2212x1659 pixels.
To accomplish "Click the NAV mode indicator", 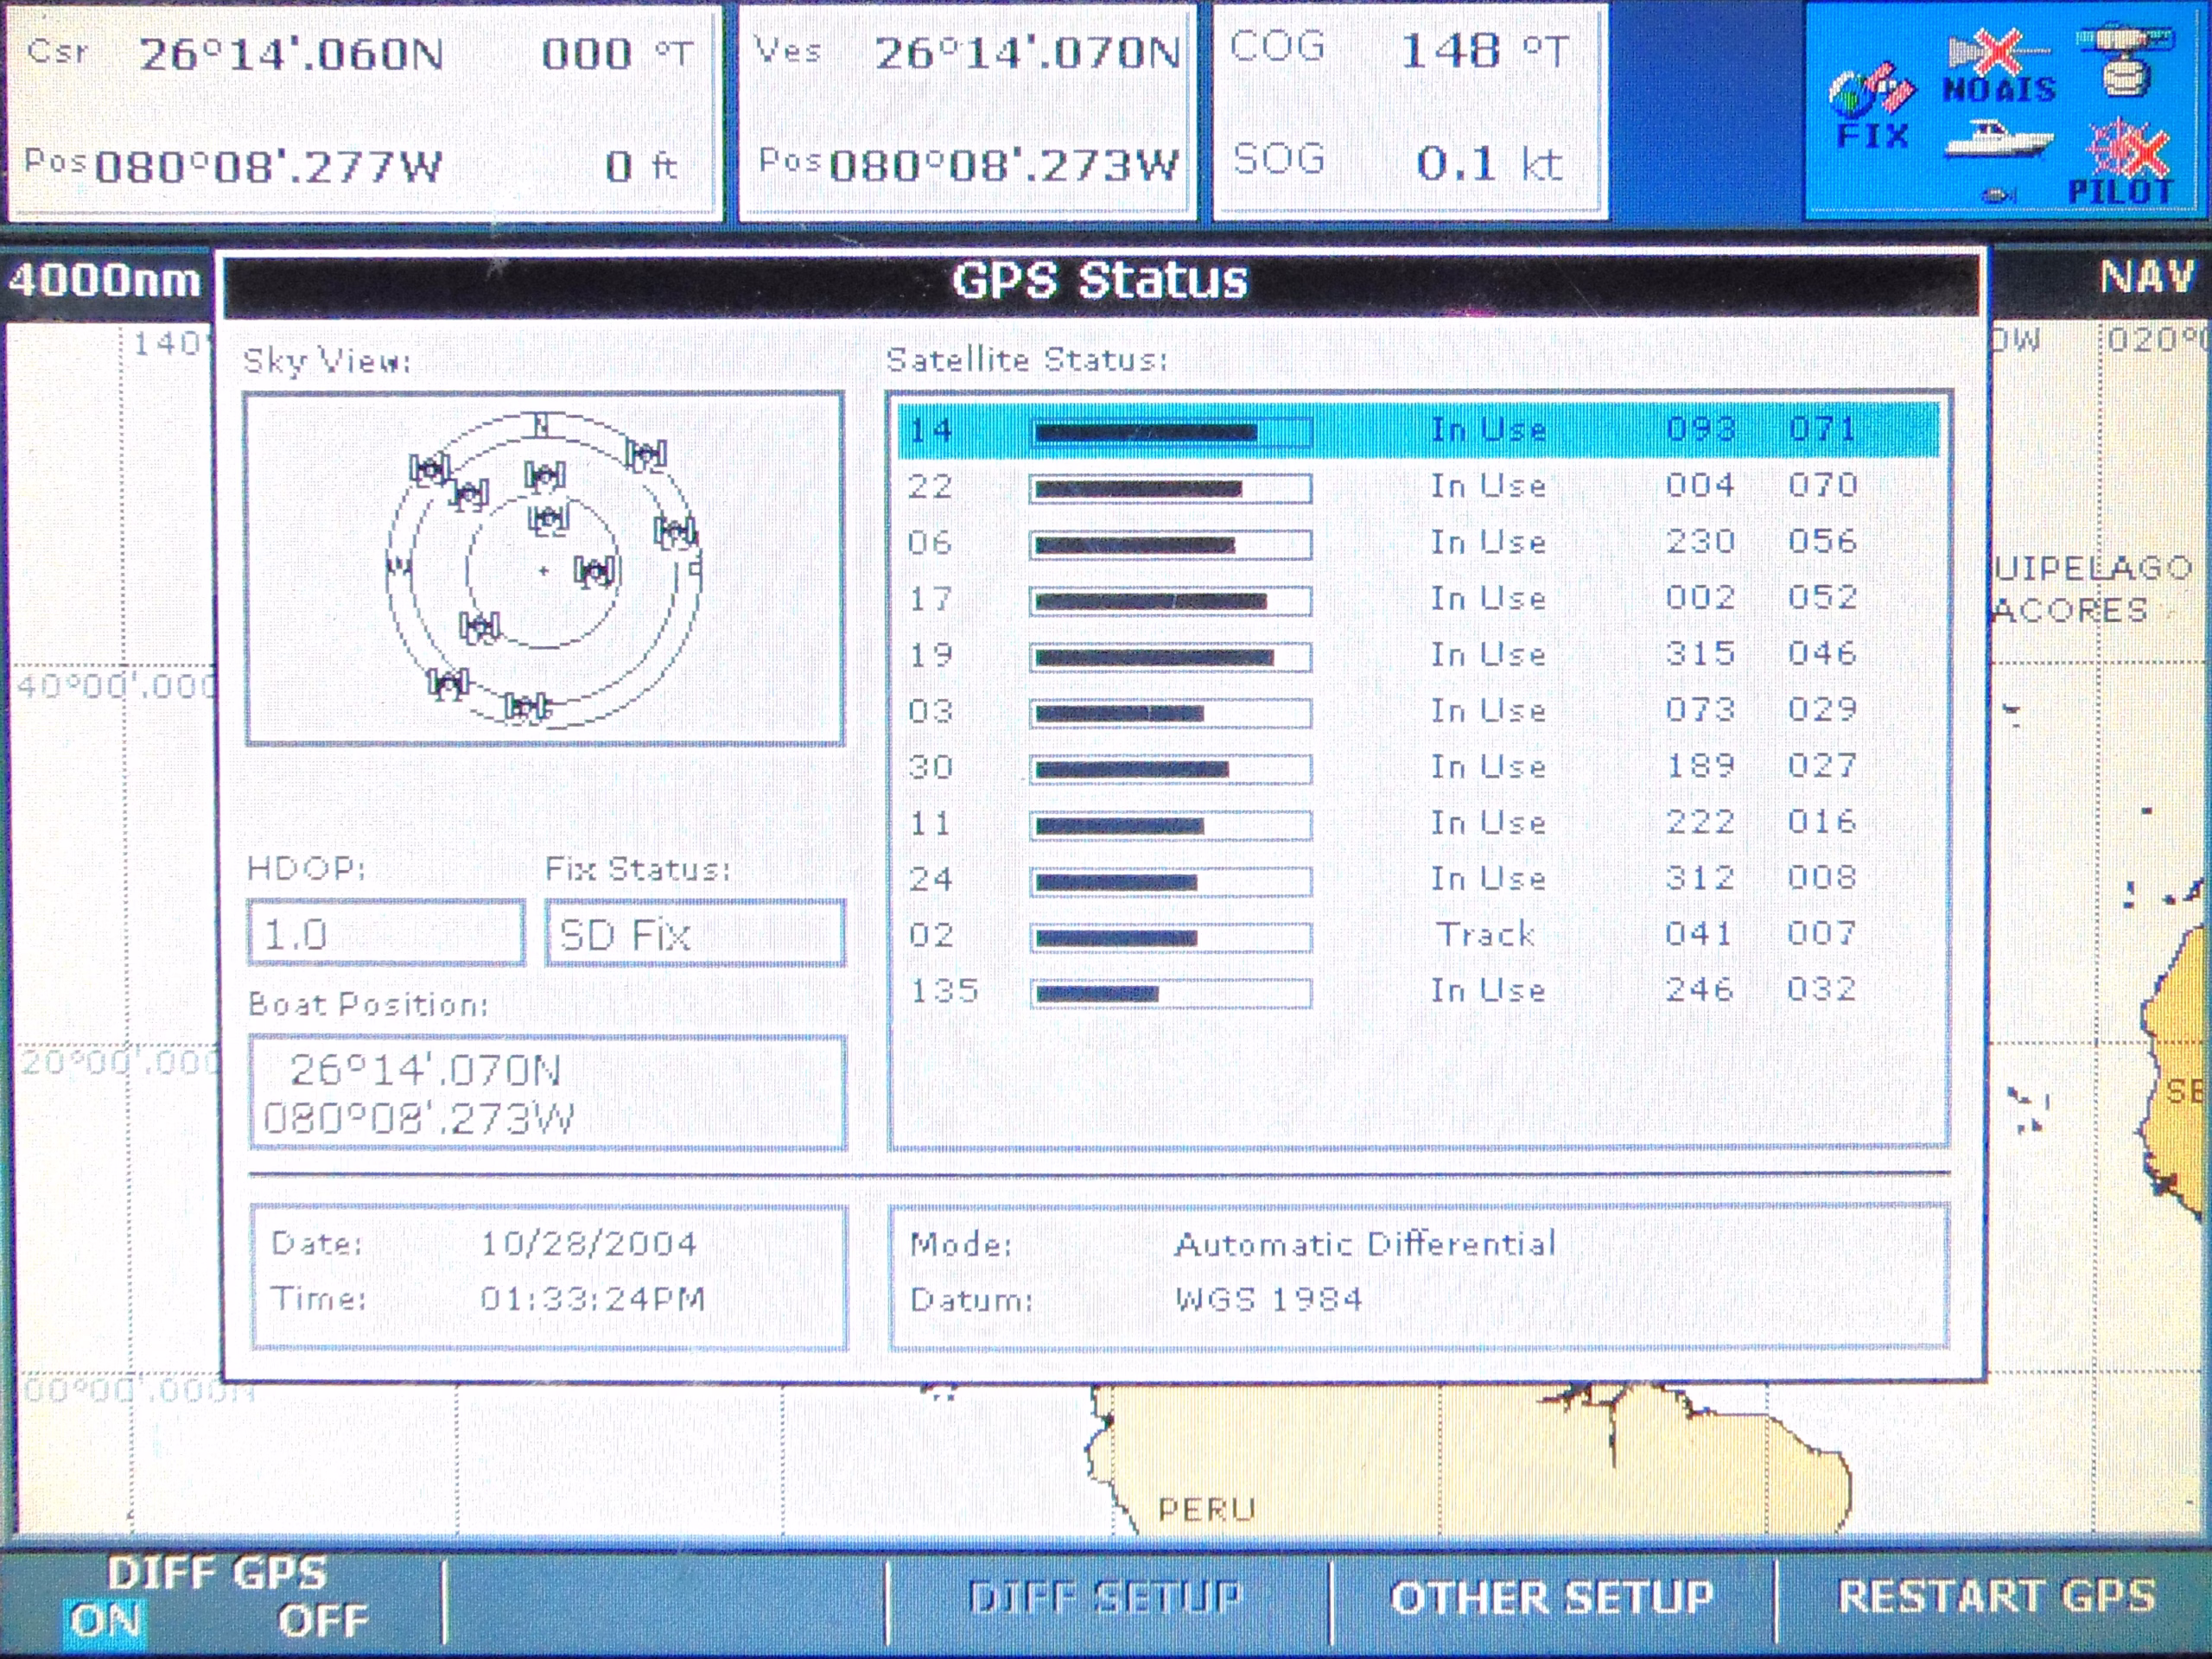I will (2146, 277).
